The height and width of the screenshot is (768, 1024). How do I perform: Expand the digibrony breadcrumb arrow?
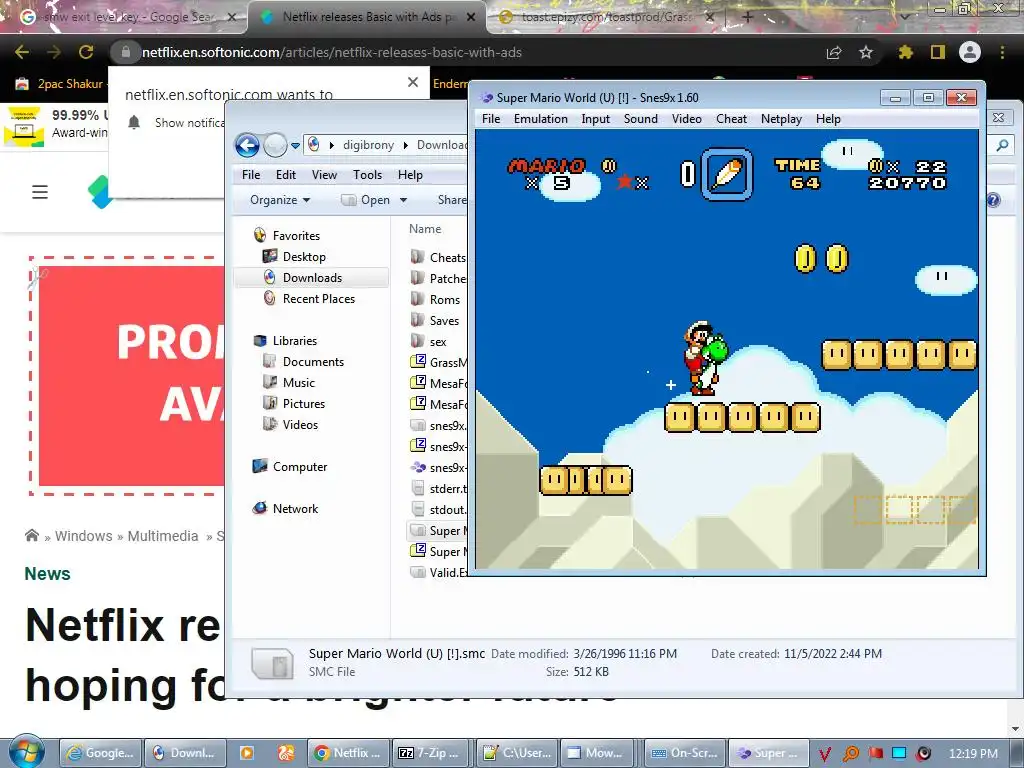[x=406, y=145]
